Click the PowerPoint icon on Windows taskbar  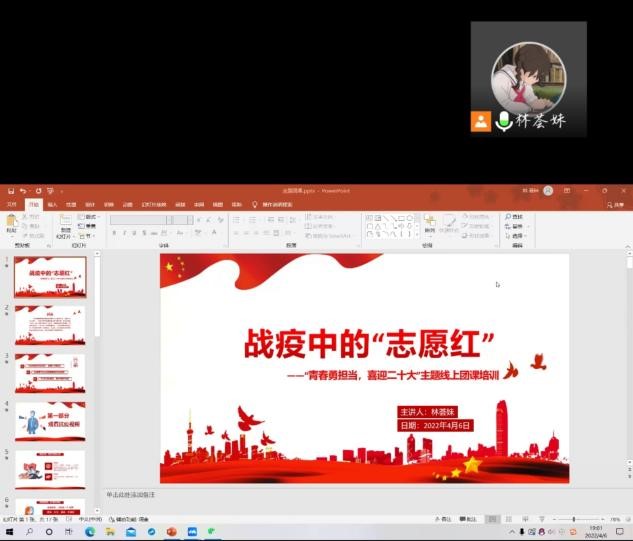171,532
